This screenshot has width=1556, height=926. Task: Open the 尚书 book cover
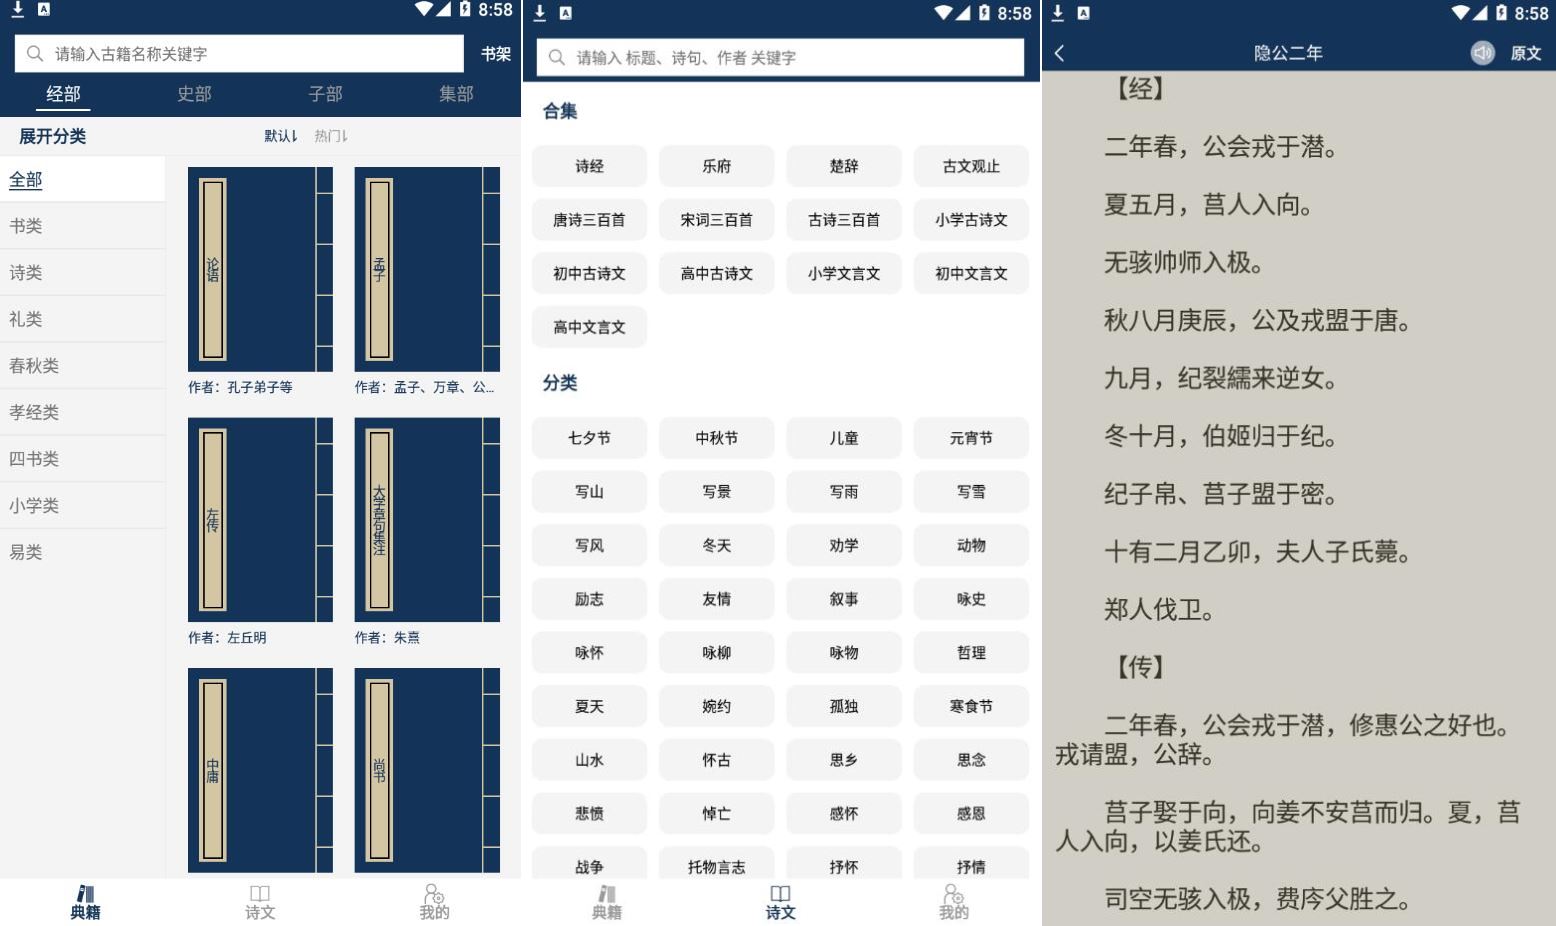coord(427,770)
